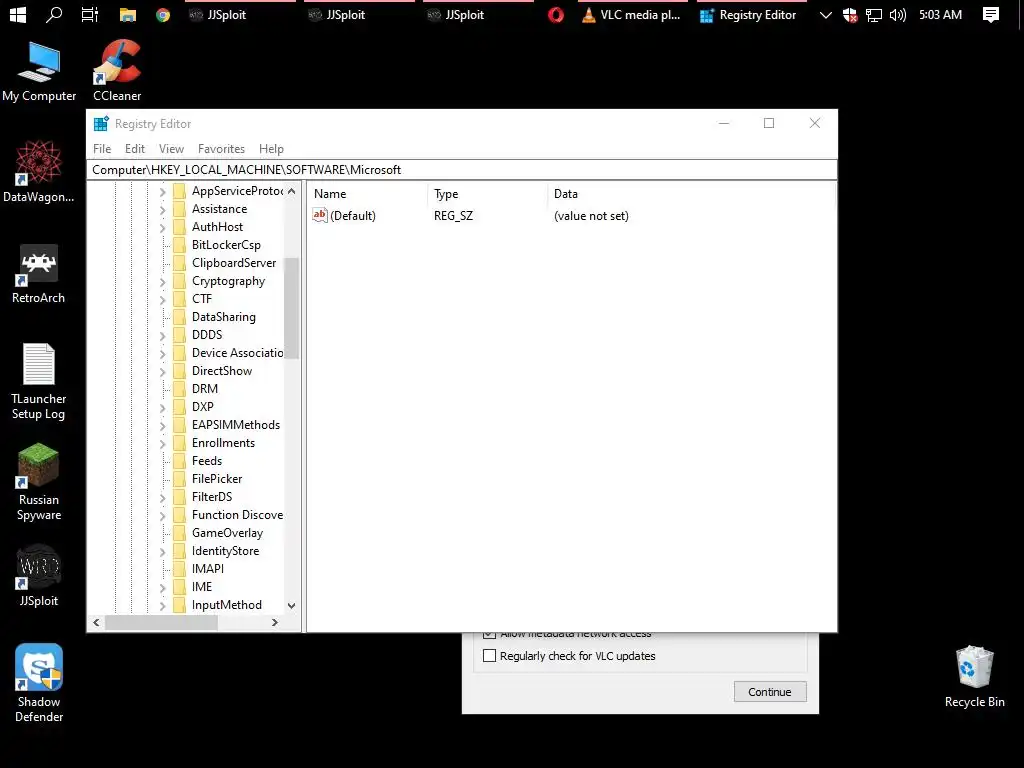Open the Action Center notifications icon
The width and height of the screenshot is (1024, 768).
tap(991, 15)
